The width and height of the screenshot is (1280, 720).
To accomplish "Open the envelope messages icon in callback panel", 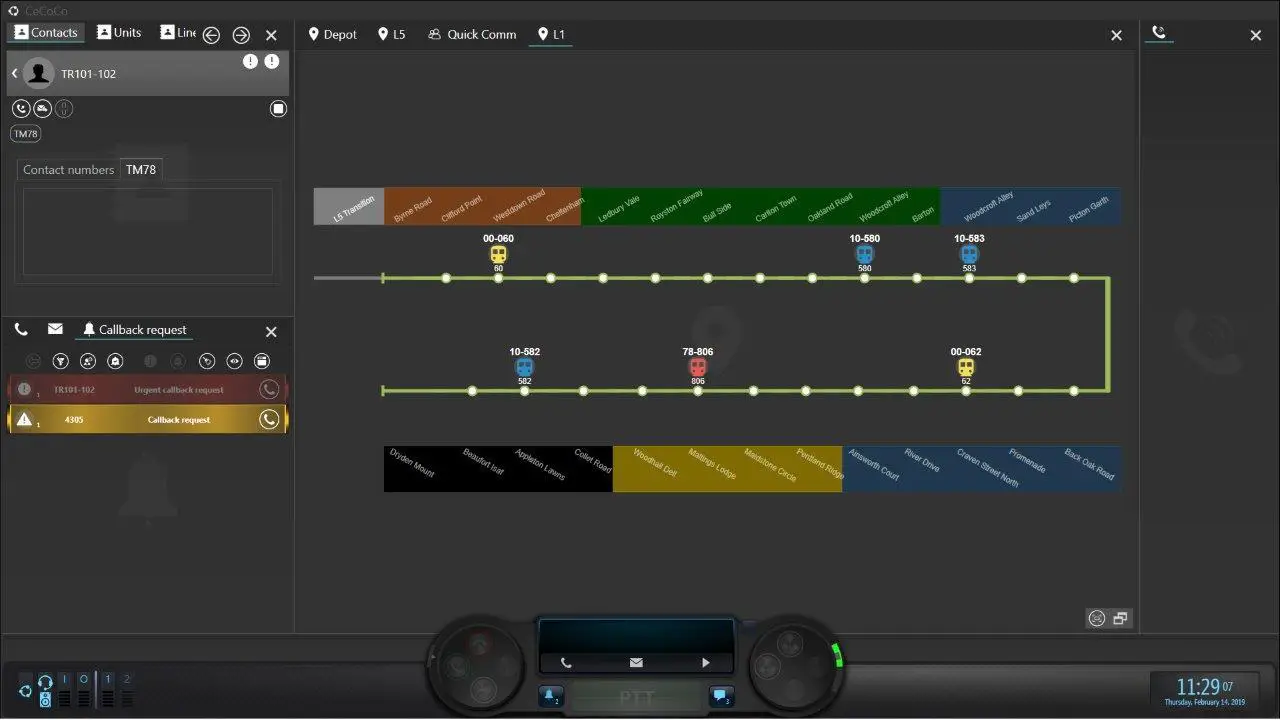I will (55, 329).
